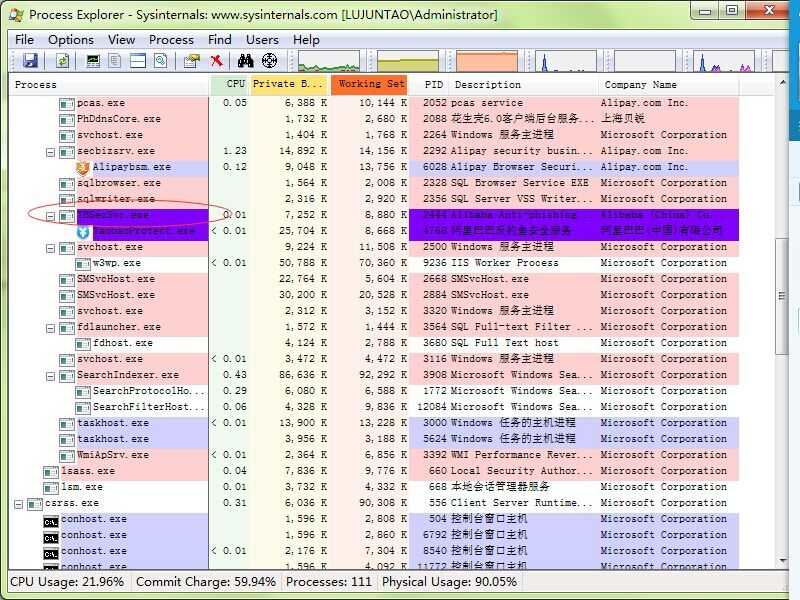Select the PhDdnsCore.exe process row
800x600 pixels.
[x=374, y=119]
